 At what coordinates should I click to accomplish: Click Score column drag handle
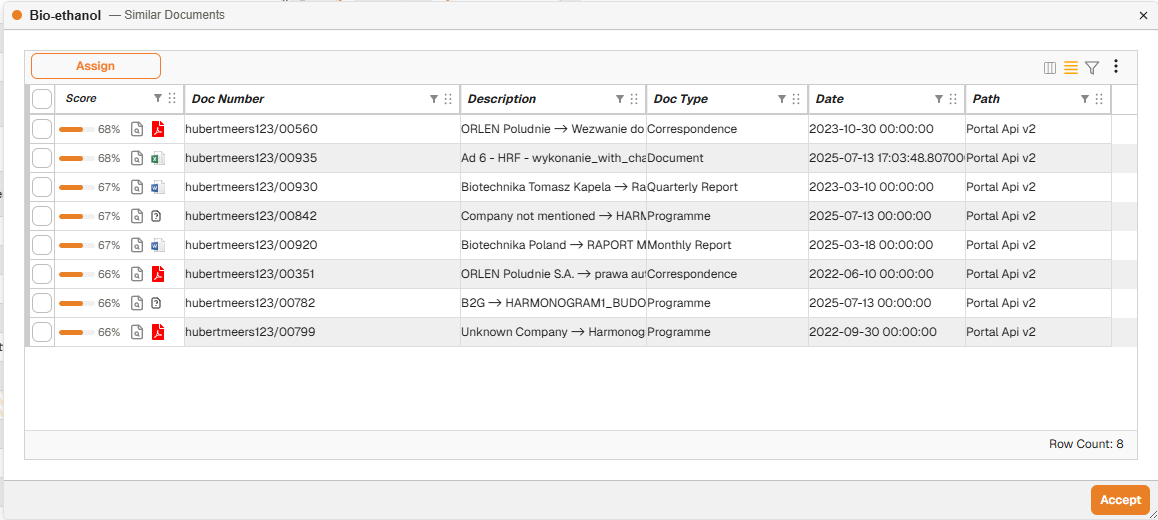coord(172,99)
